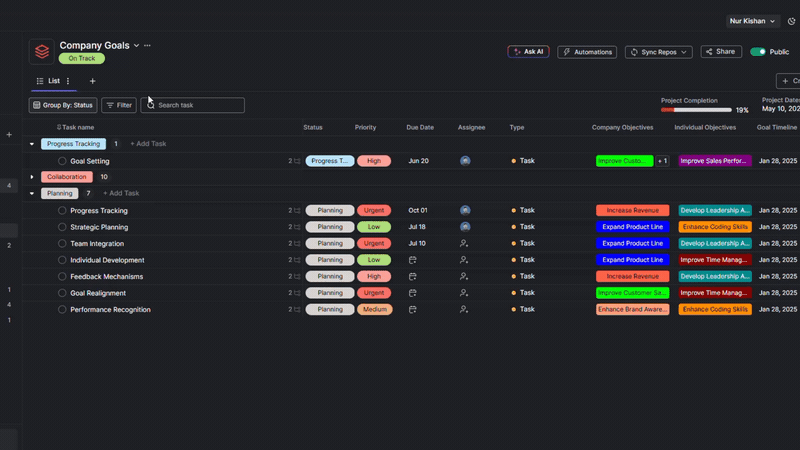The image size is (800, 450).
Task: Open Automations
Action: click(587, 52)
